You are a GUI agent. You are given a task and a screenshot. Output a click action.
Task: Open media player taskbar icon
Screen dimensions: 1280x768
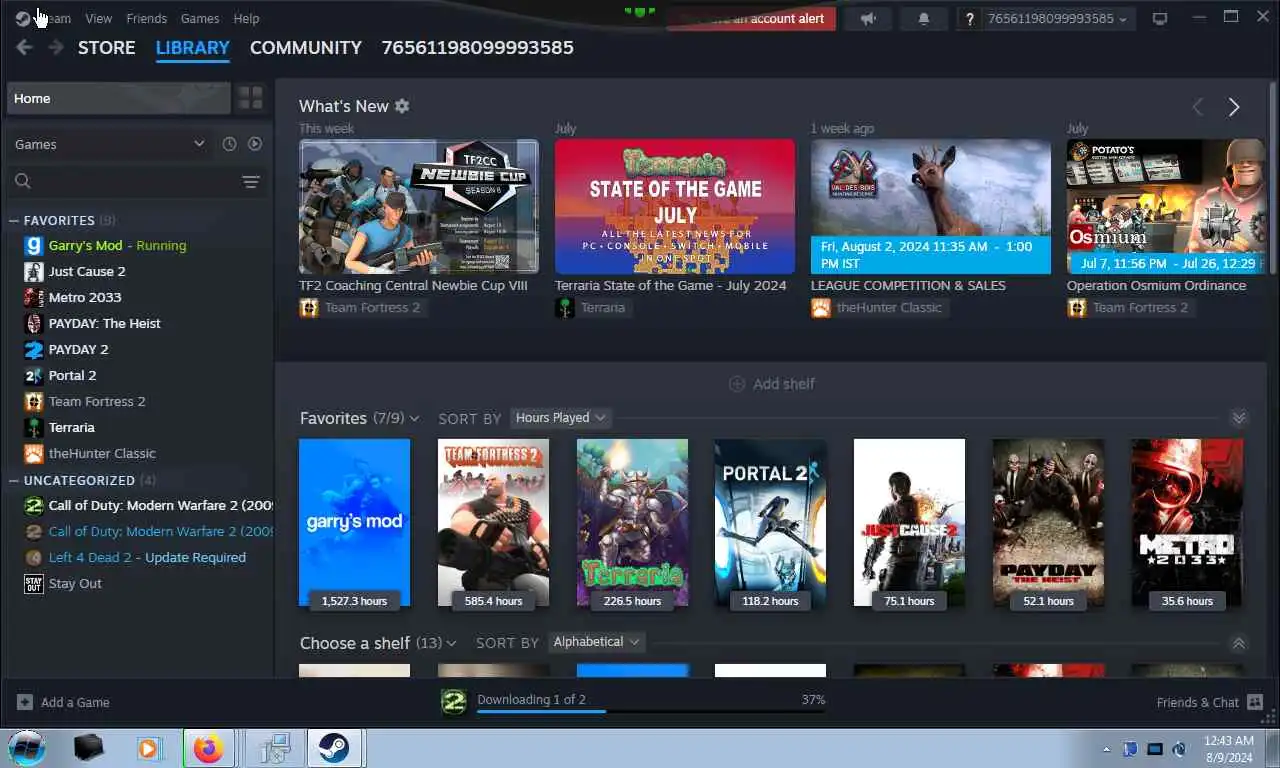[x=148, y=748]
